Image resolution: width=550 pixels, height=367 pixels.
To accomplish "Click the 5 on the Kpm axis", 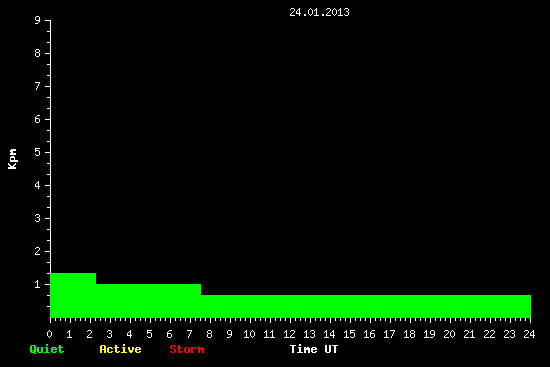I will click(38, 152).
